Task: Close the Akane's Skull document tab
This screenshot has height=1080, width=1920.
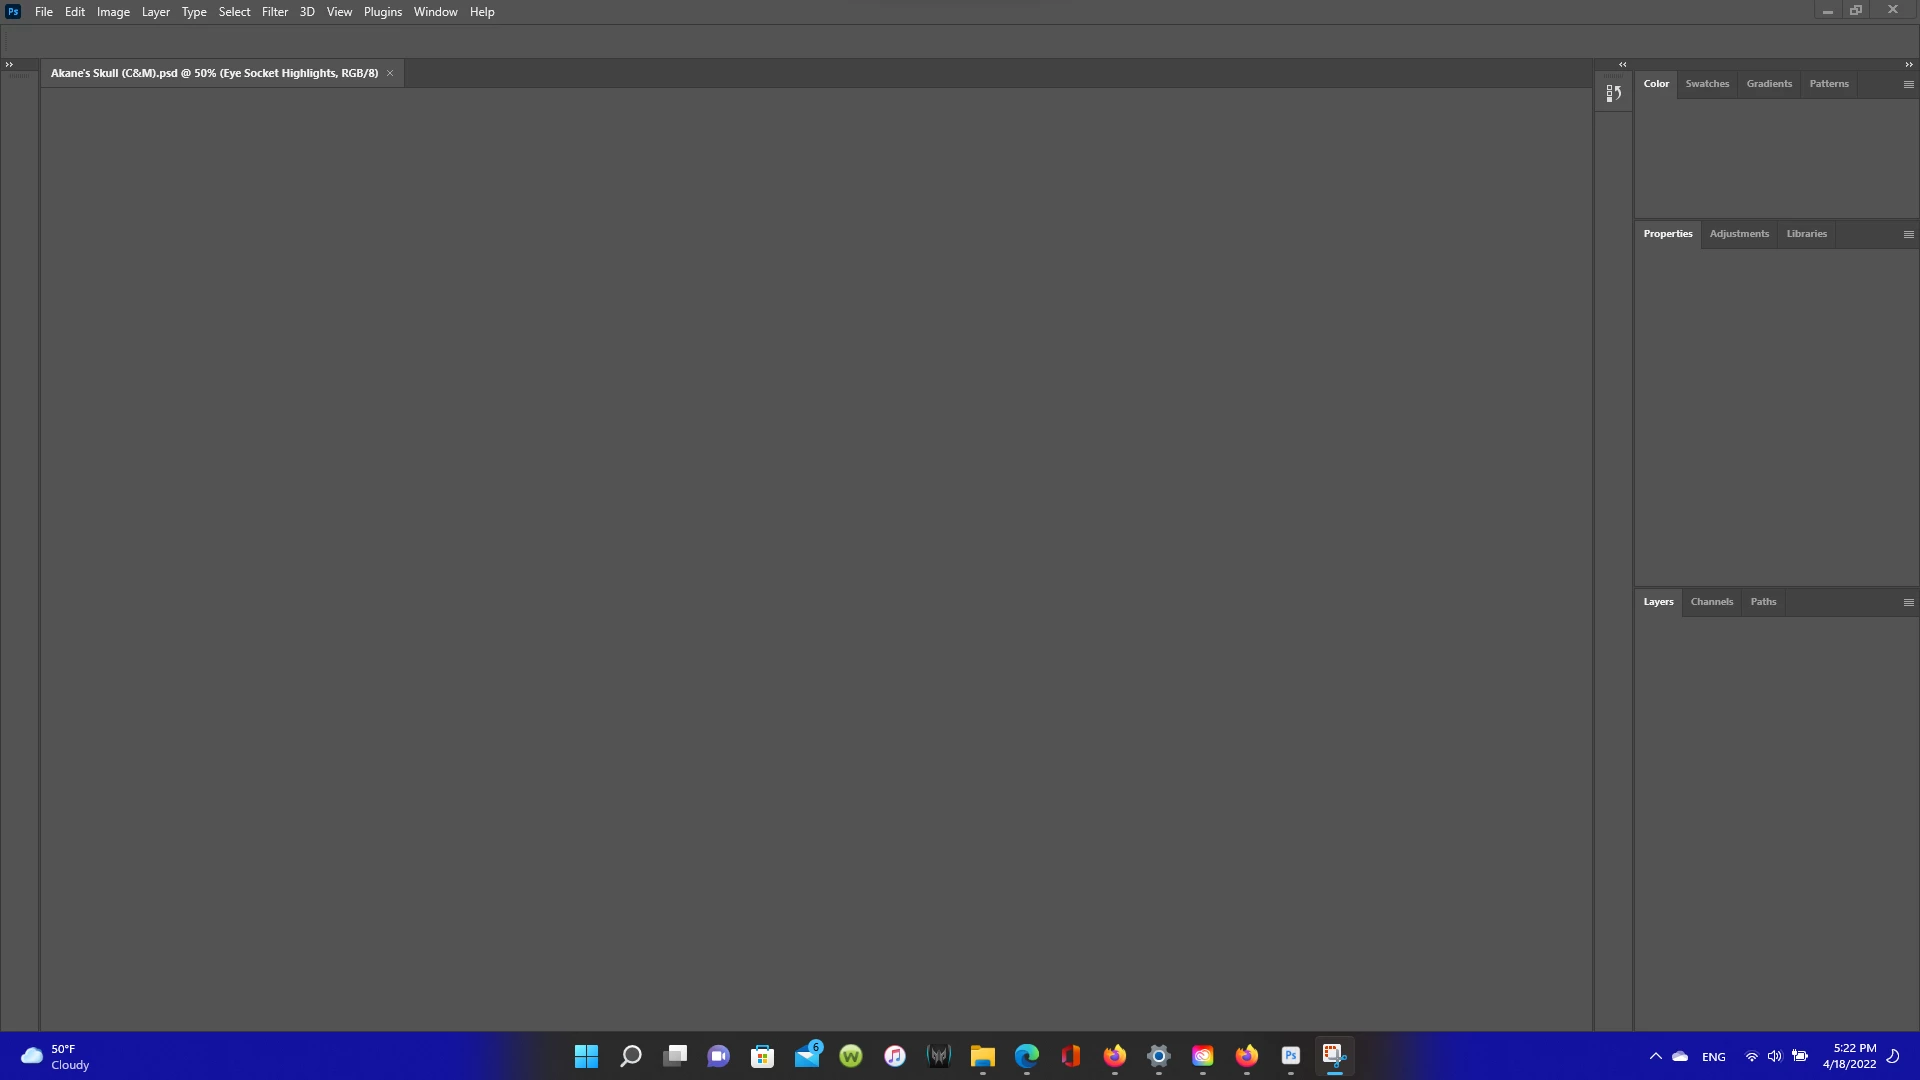Action: (390, 73)
